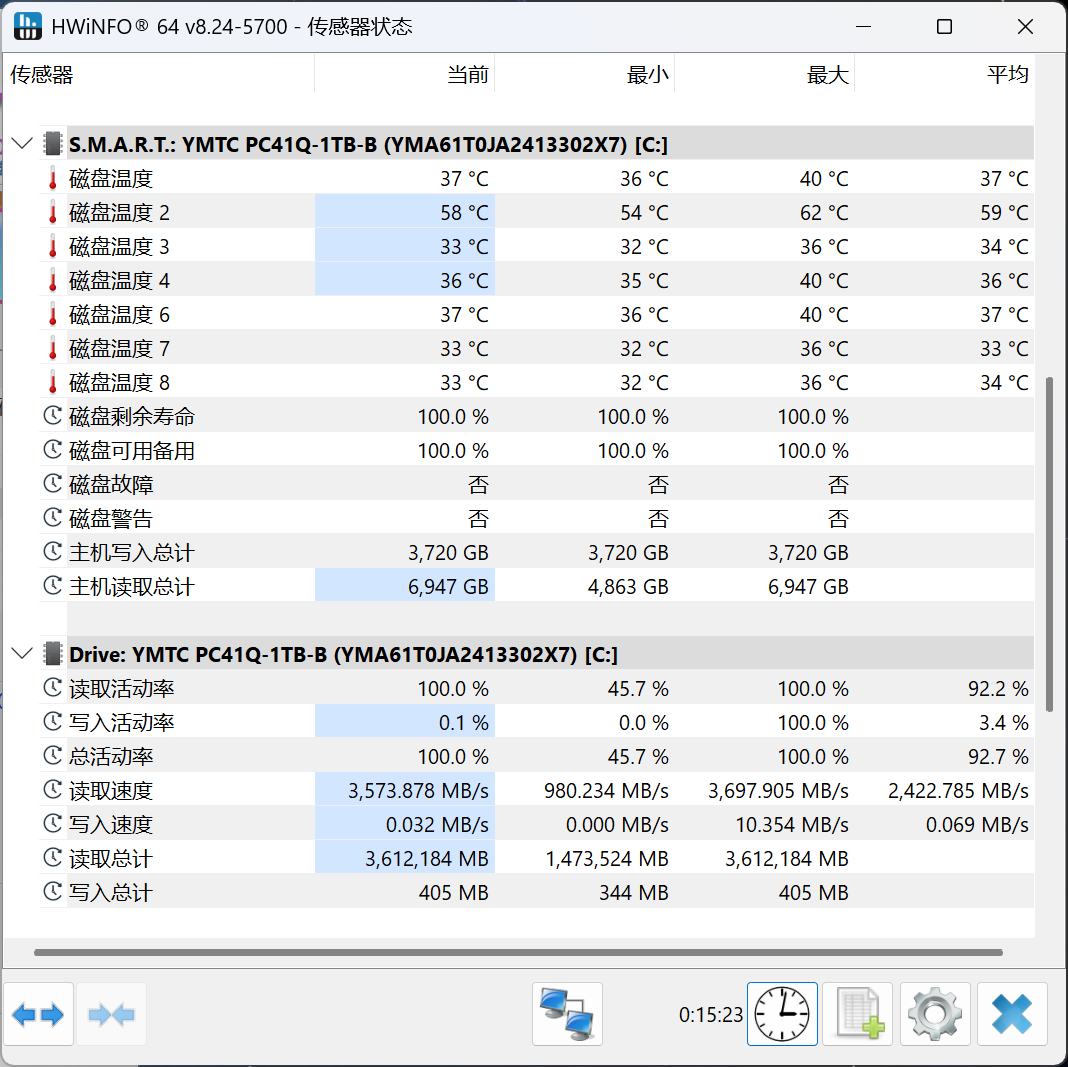Click maximum value 10.354 MB/s

pos(792,825)
